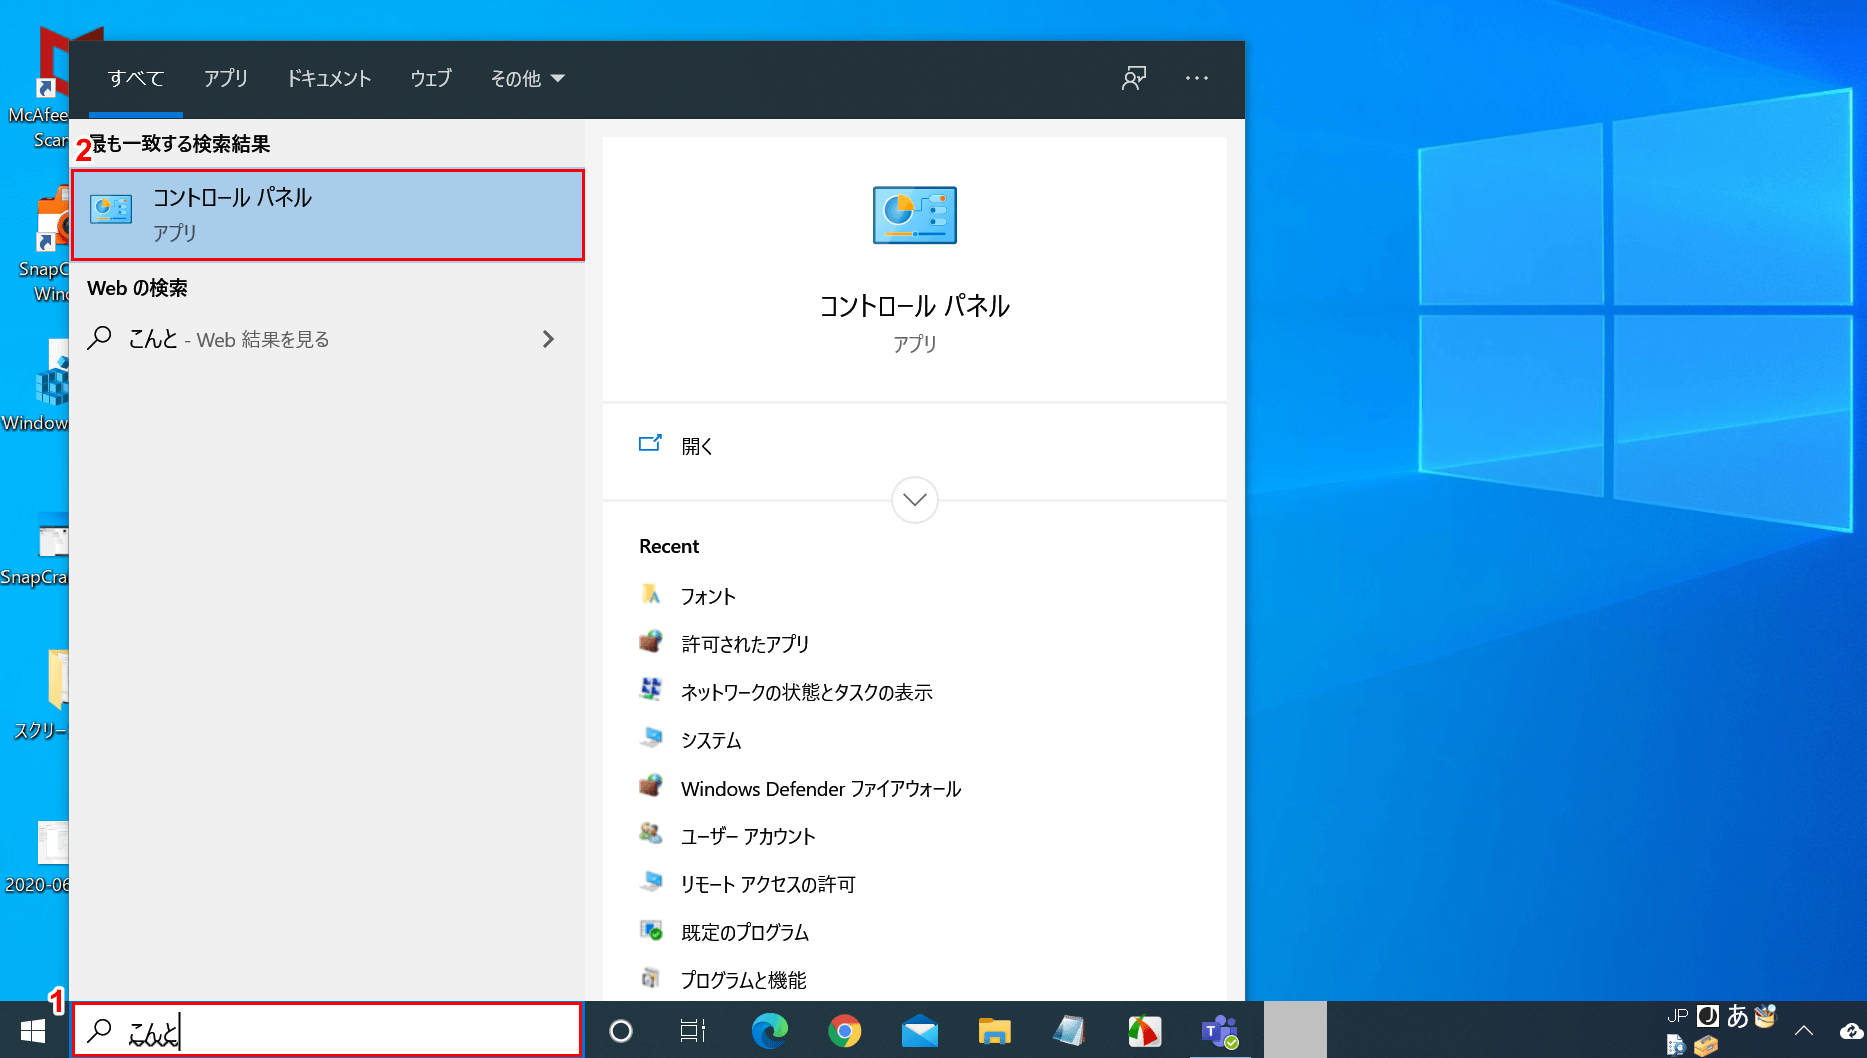The image size is (1867, 1058).
Task: Show hidden tray icons chevron
Action: pyautogui.click(x=1804, y=1031)
